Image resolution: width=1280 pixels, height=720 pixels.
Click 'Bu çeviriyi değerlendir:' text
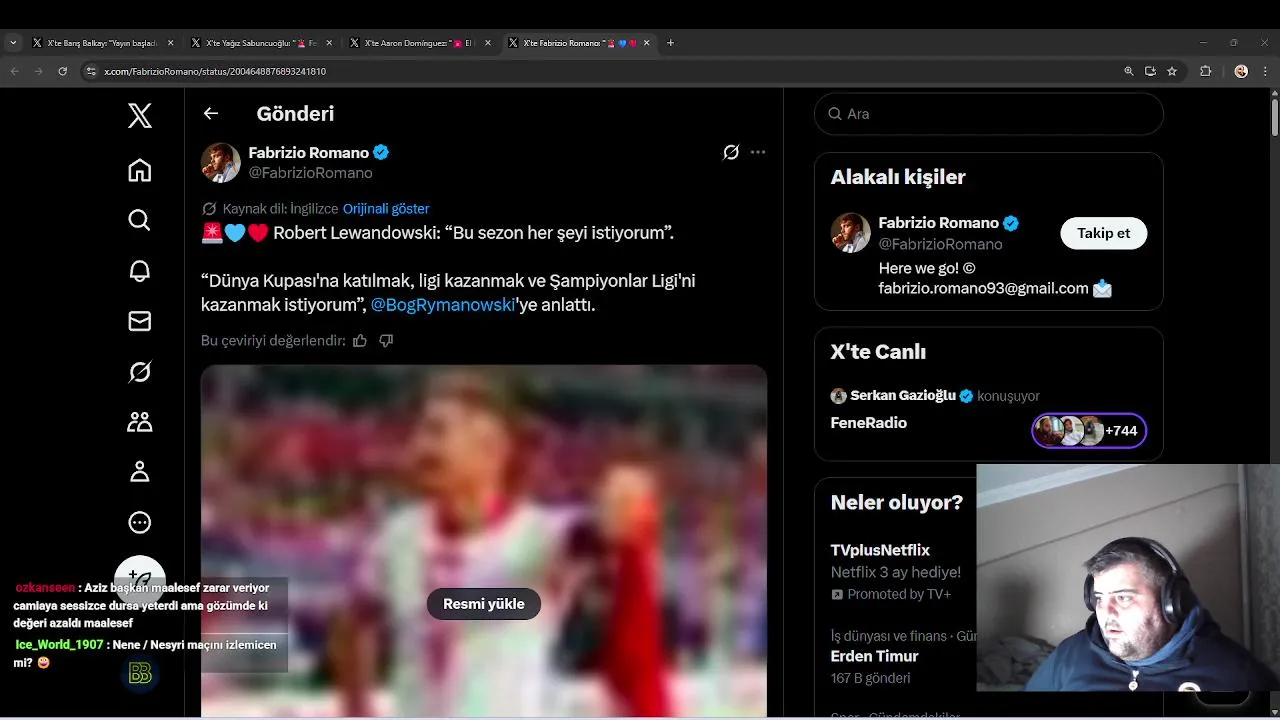273,341
